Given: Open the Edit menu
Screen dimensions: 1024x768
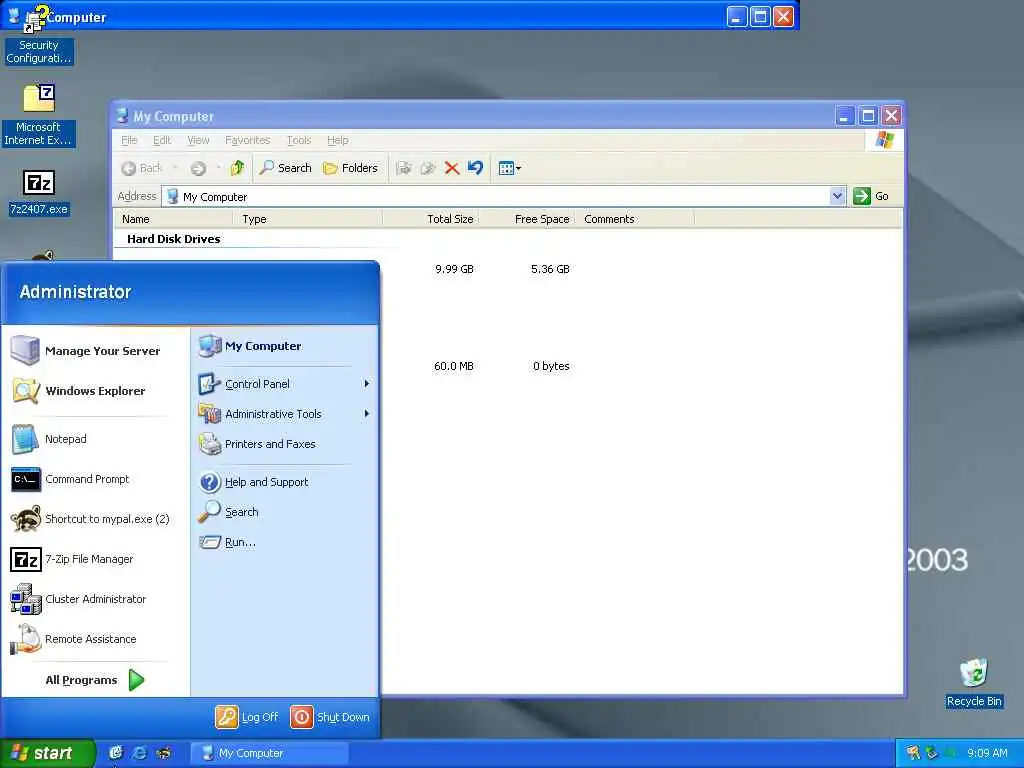Looking at the screenshot, I should point(162,140).
